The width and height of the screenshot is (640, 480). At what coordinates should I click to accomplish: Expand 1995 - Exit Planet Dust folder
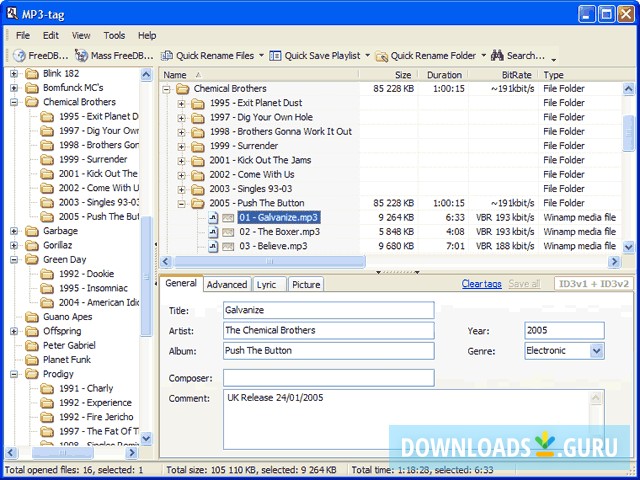(181, 103)
